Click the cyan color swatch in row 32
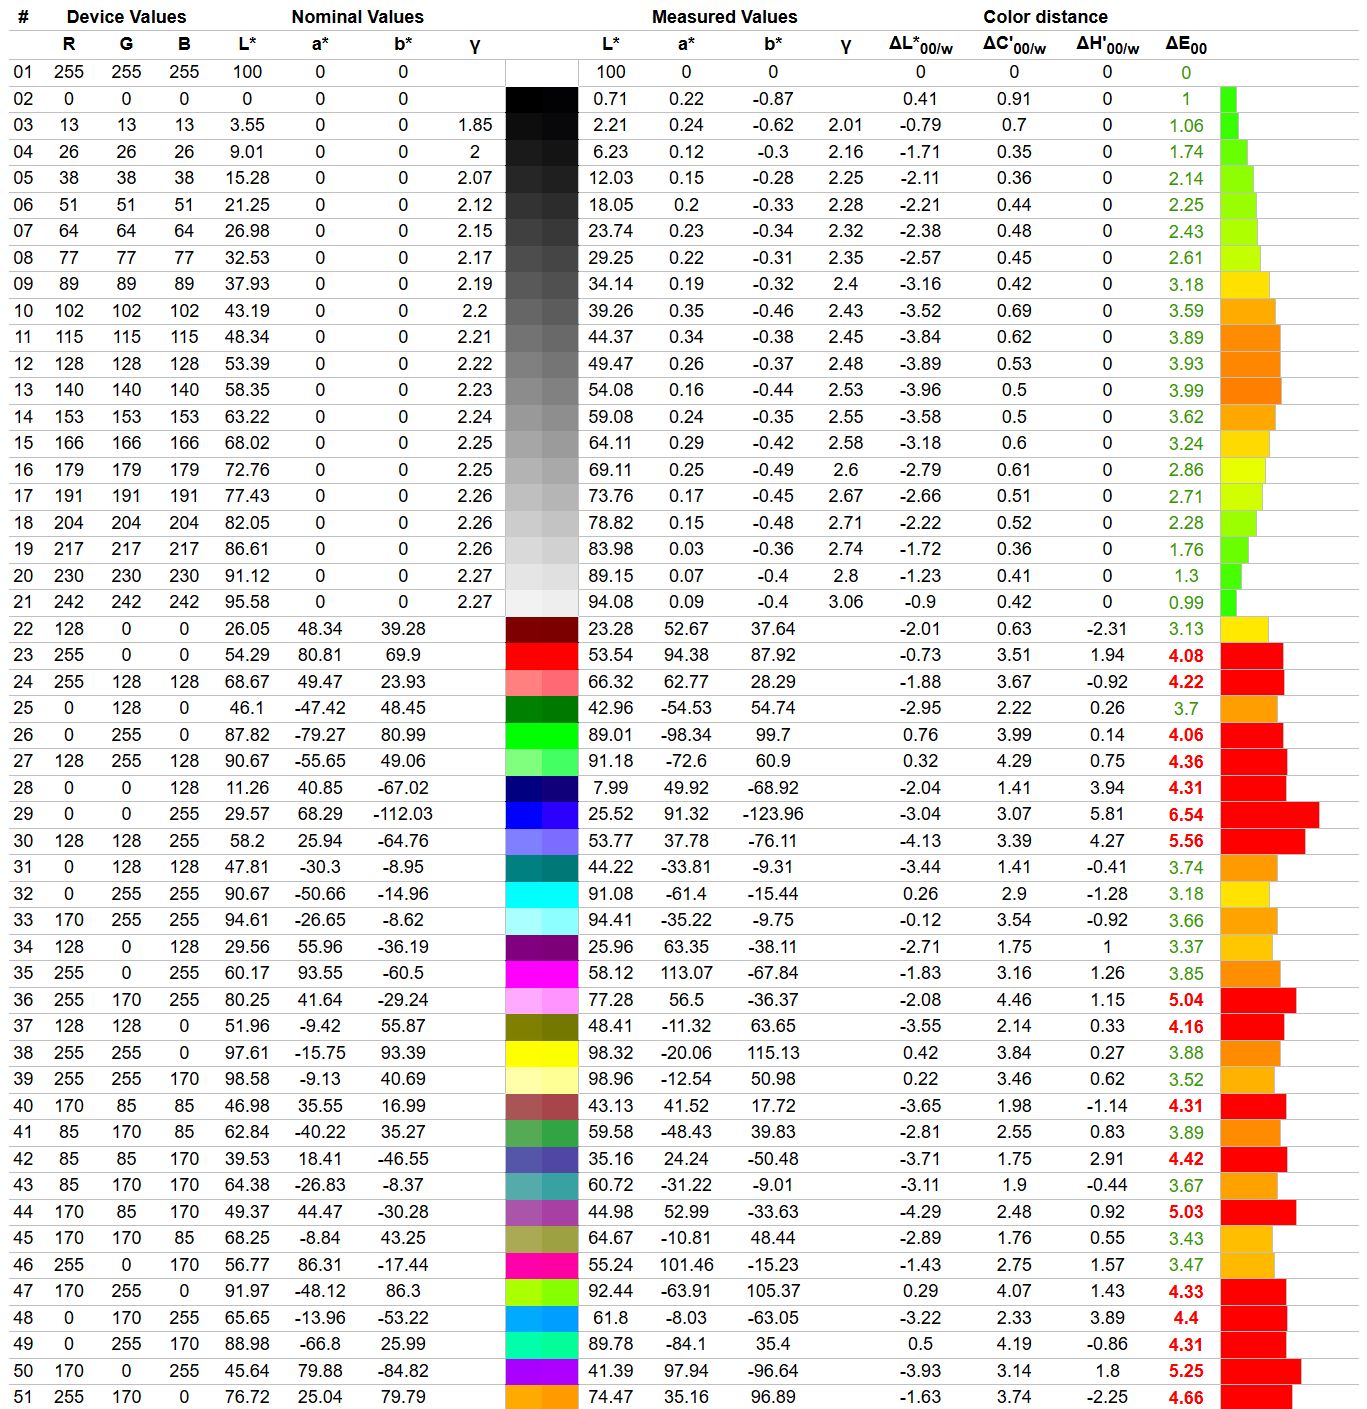 (x=541, y=894)
